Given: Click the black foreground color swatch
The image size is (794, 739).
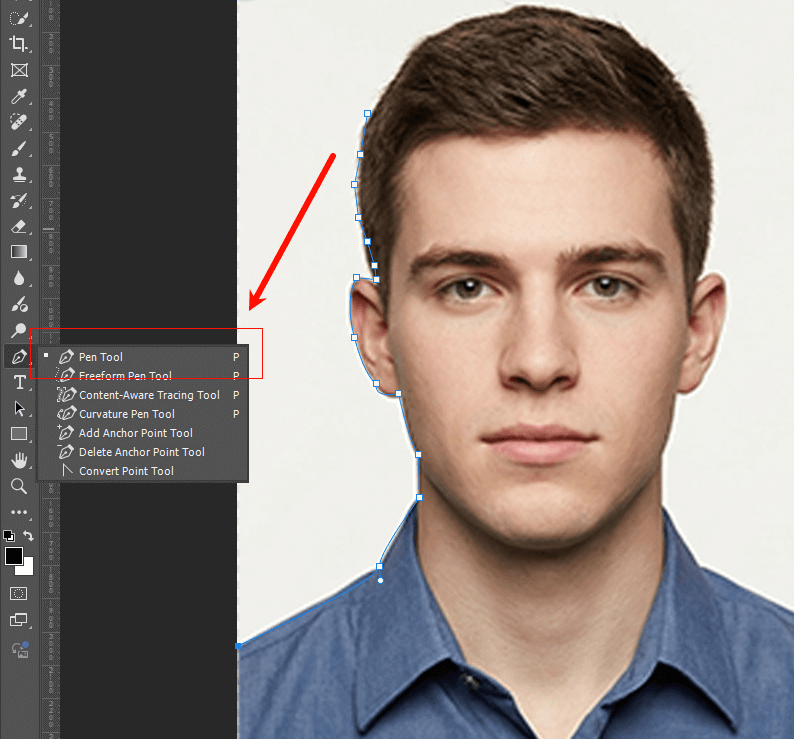Looking at the screenshot, I should click(x=13, y=556).
